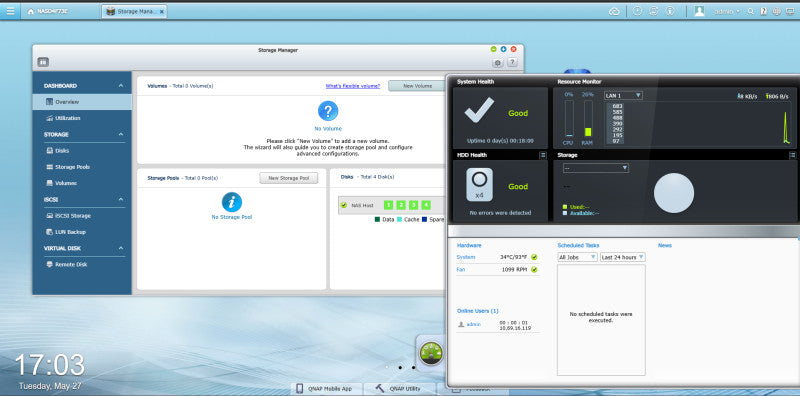Screen dimensions: 800x396
Task: Click the No Volume question icon
Action: [x=328, y=111]
